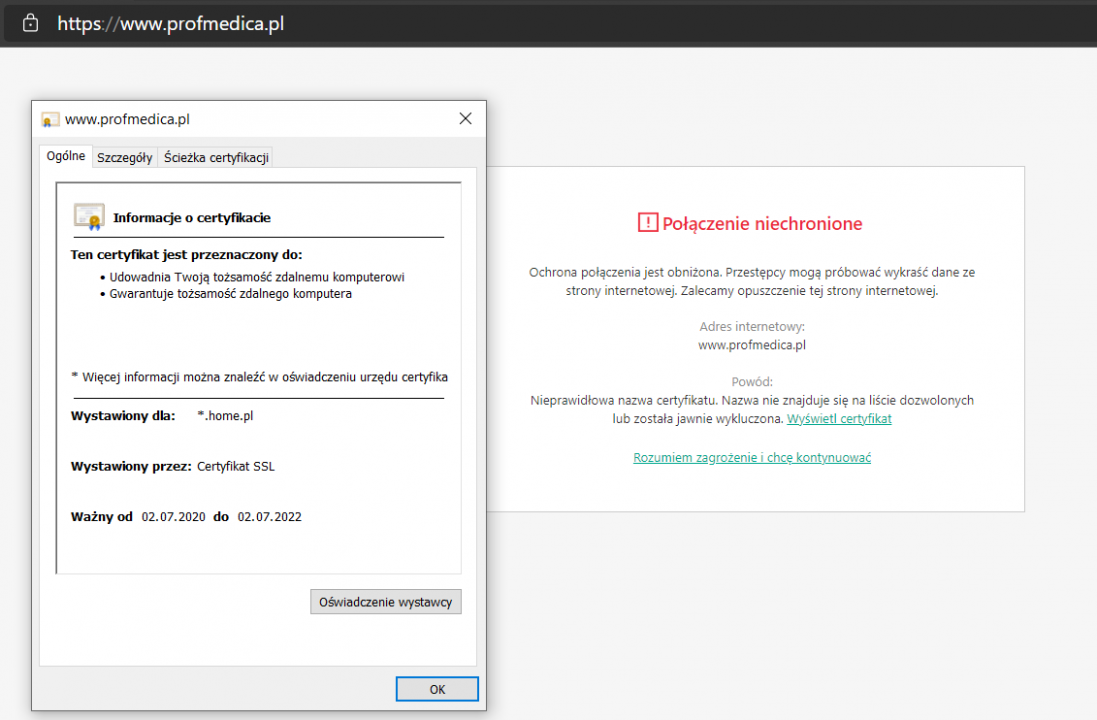1097x720 pixels.
Task: Click the certificate icon in dialog title bar
Action: [x=50, y=120]
